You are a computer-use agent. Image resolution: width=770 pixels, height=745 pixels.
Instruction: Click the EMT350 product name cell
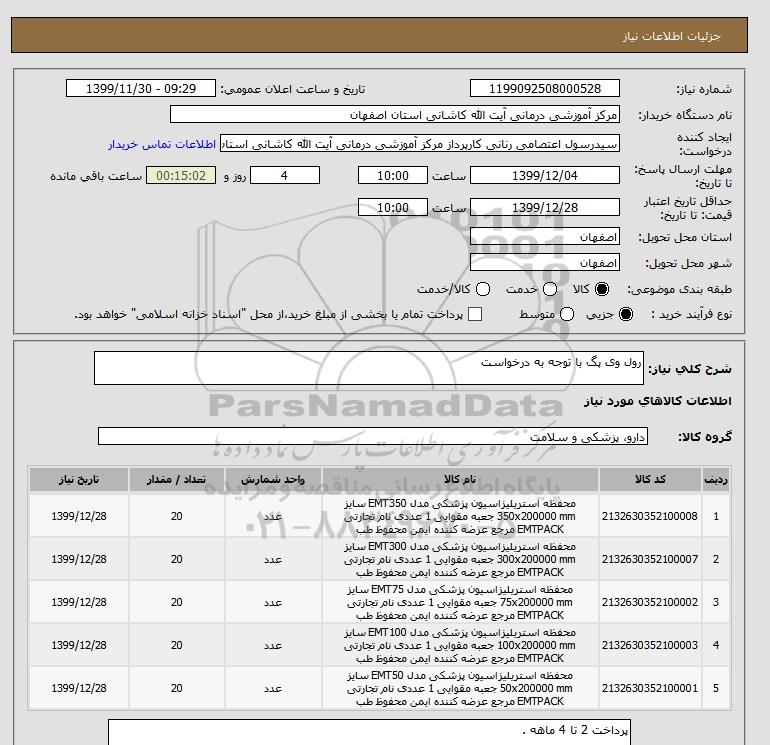(460, 516)
